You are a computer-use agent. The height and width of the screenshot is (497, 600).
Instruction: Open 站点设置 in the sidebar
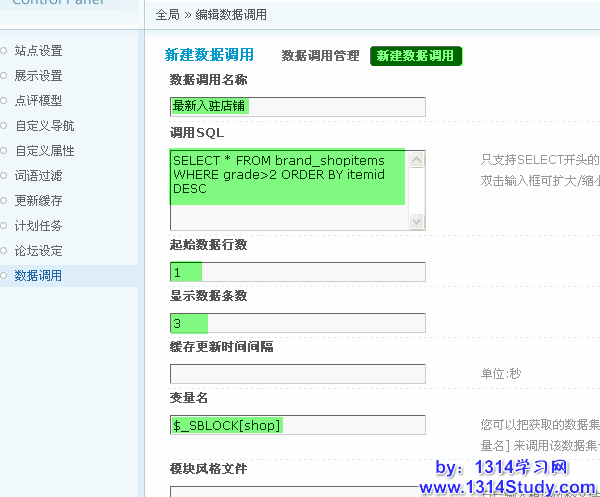[x=38, y=50]
